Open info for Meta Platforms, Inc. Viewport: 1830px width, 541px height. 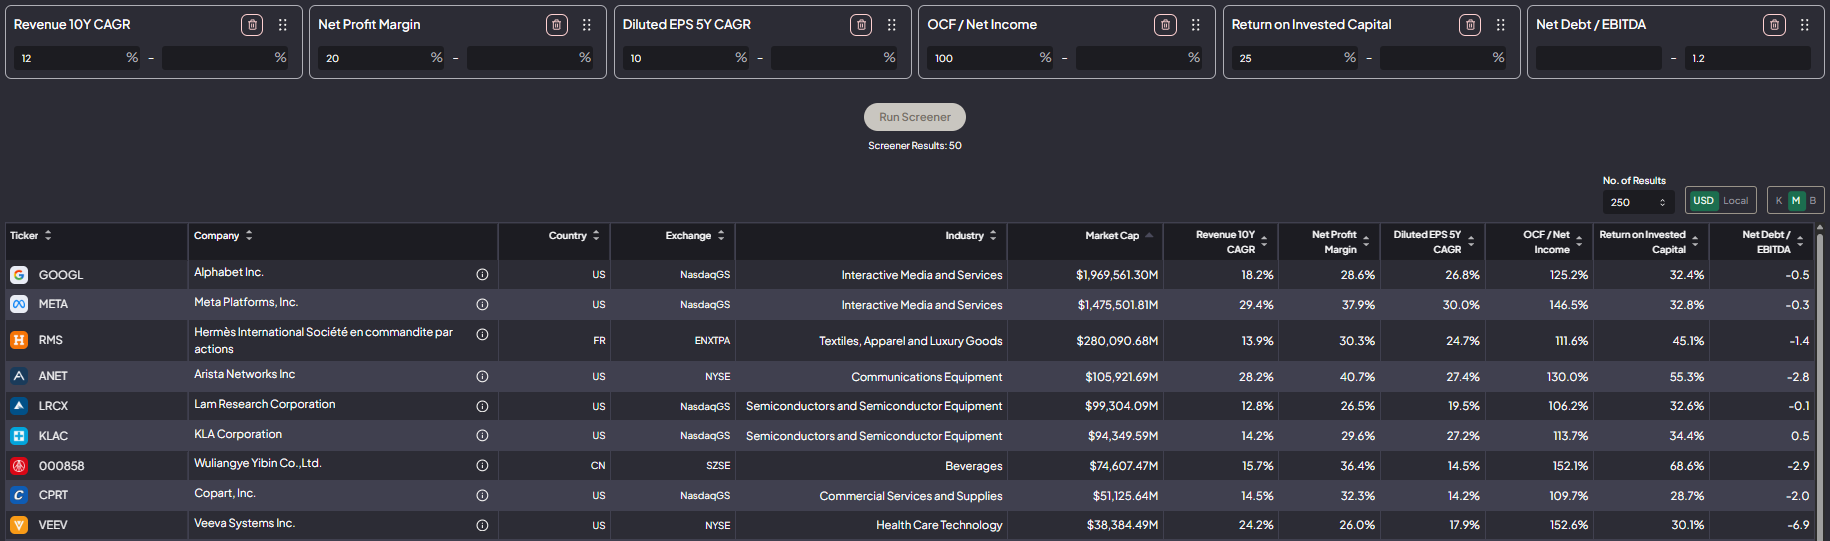pyautogui.click(x=482, y=304)
